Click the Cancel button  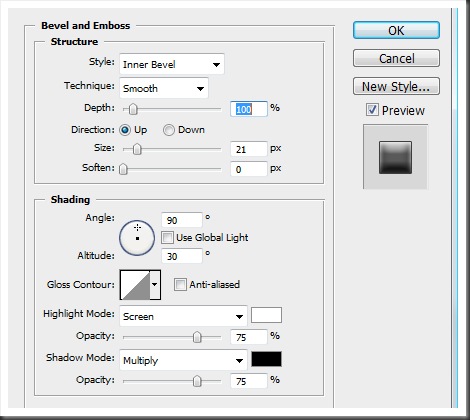click(x=396, y=58)
